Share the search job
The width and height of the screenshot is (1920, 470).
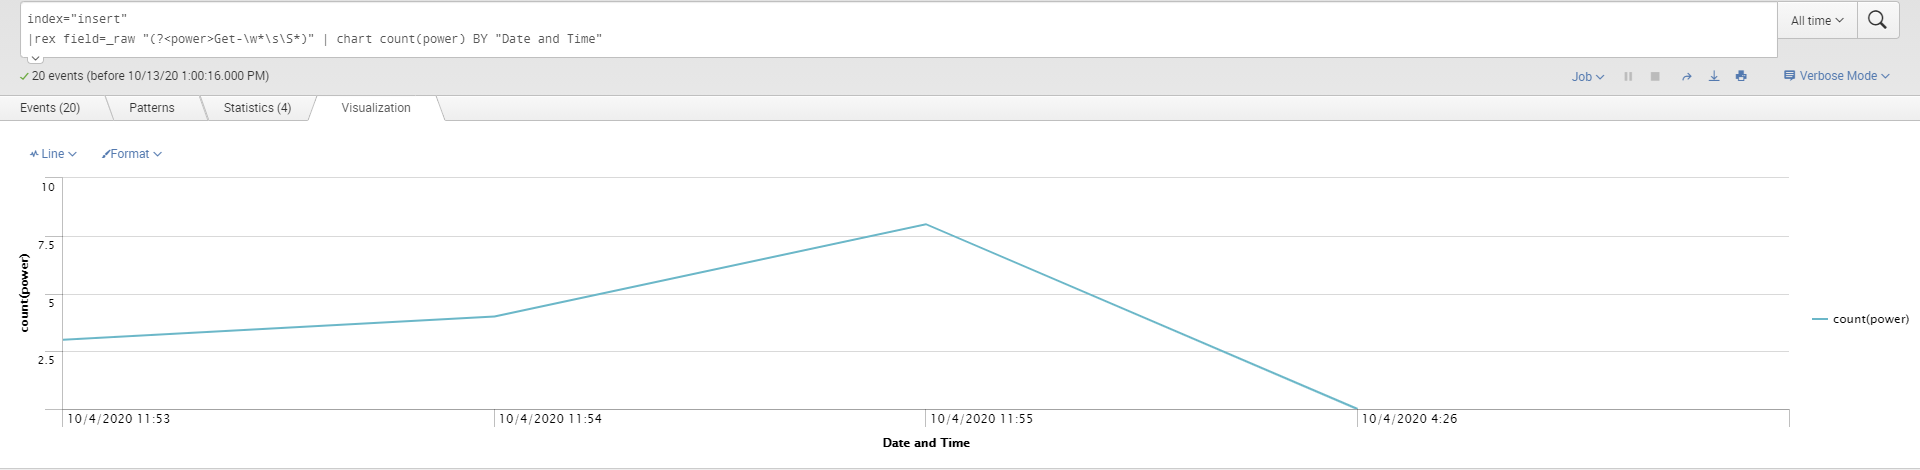(1686, 76)
